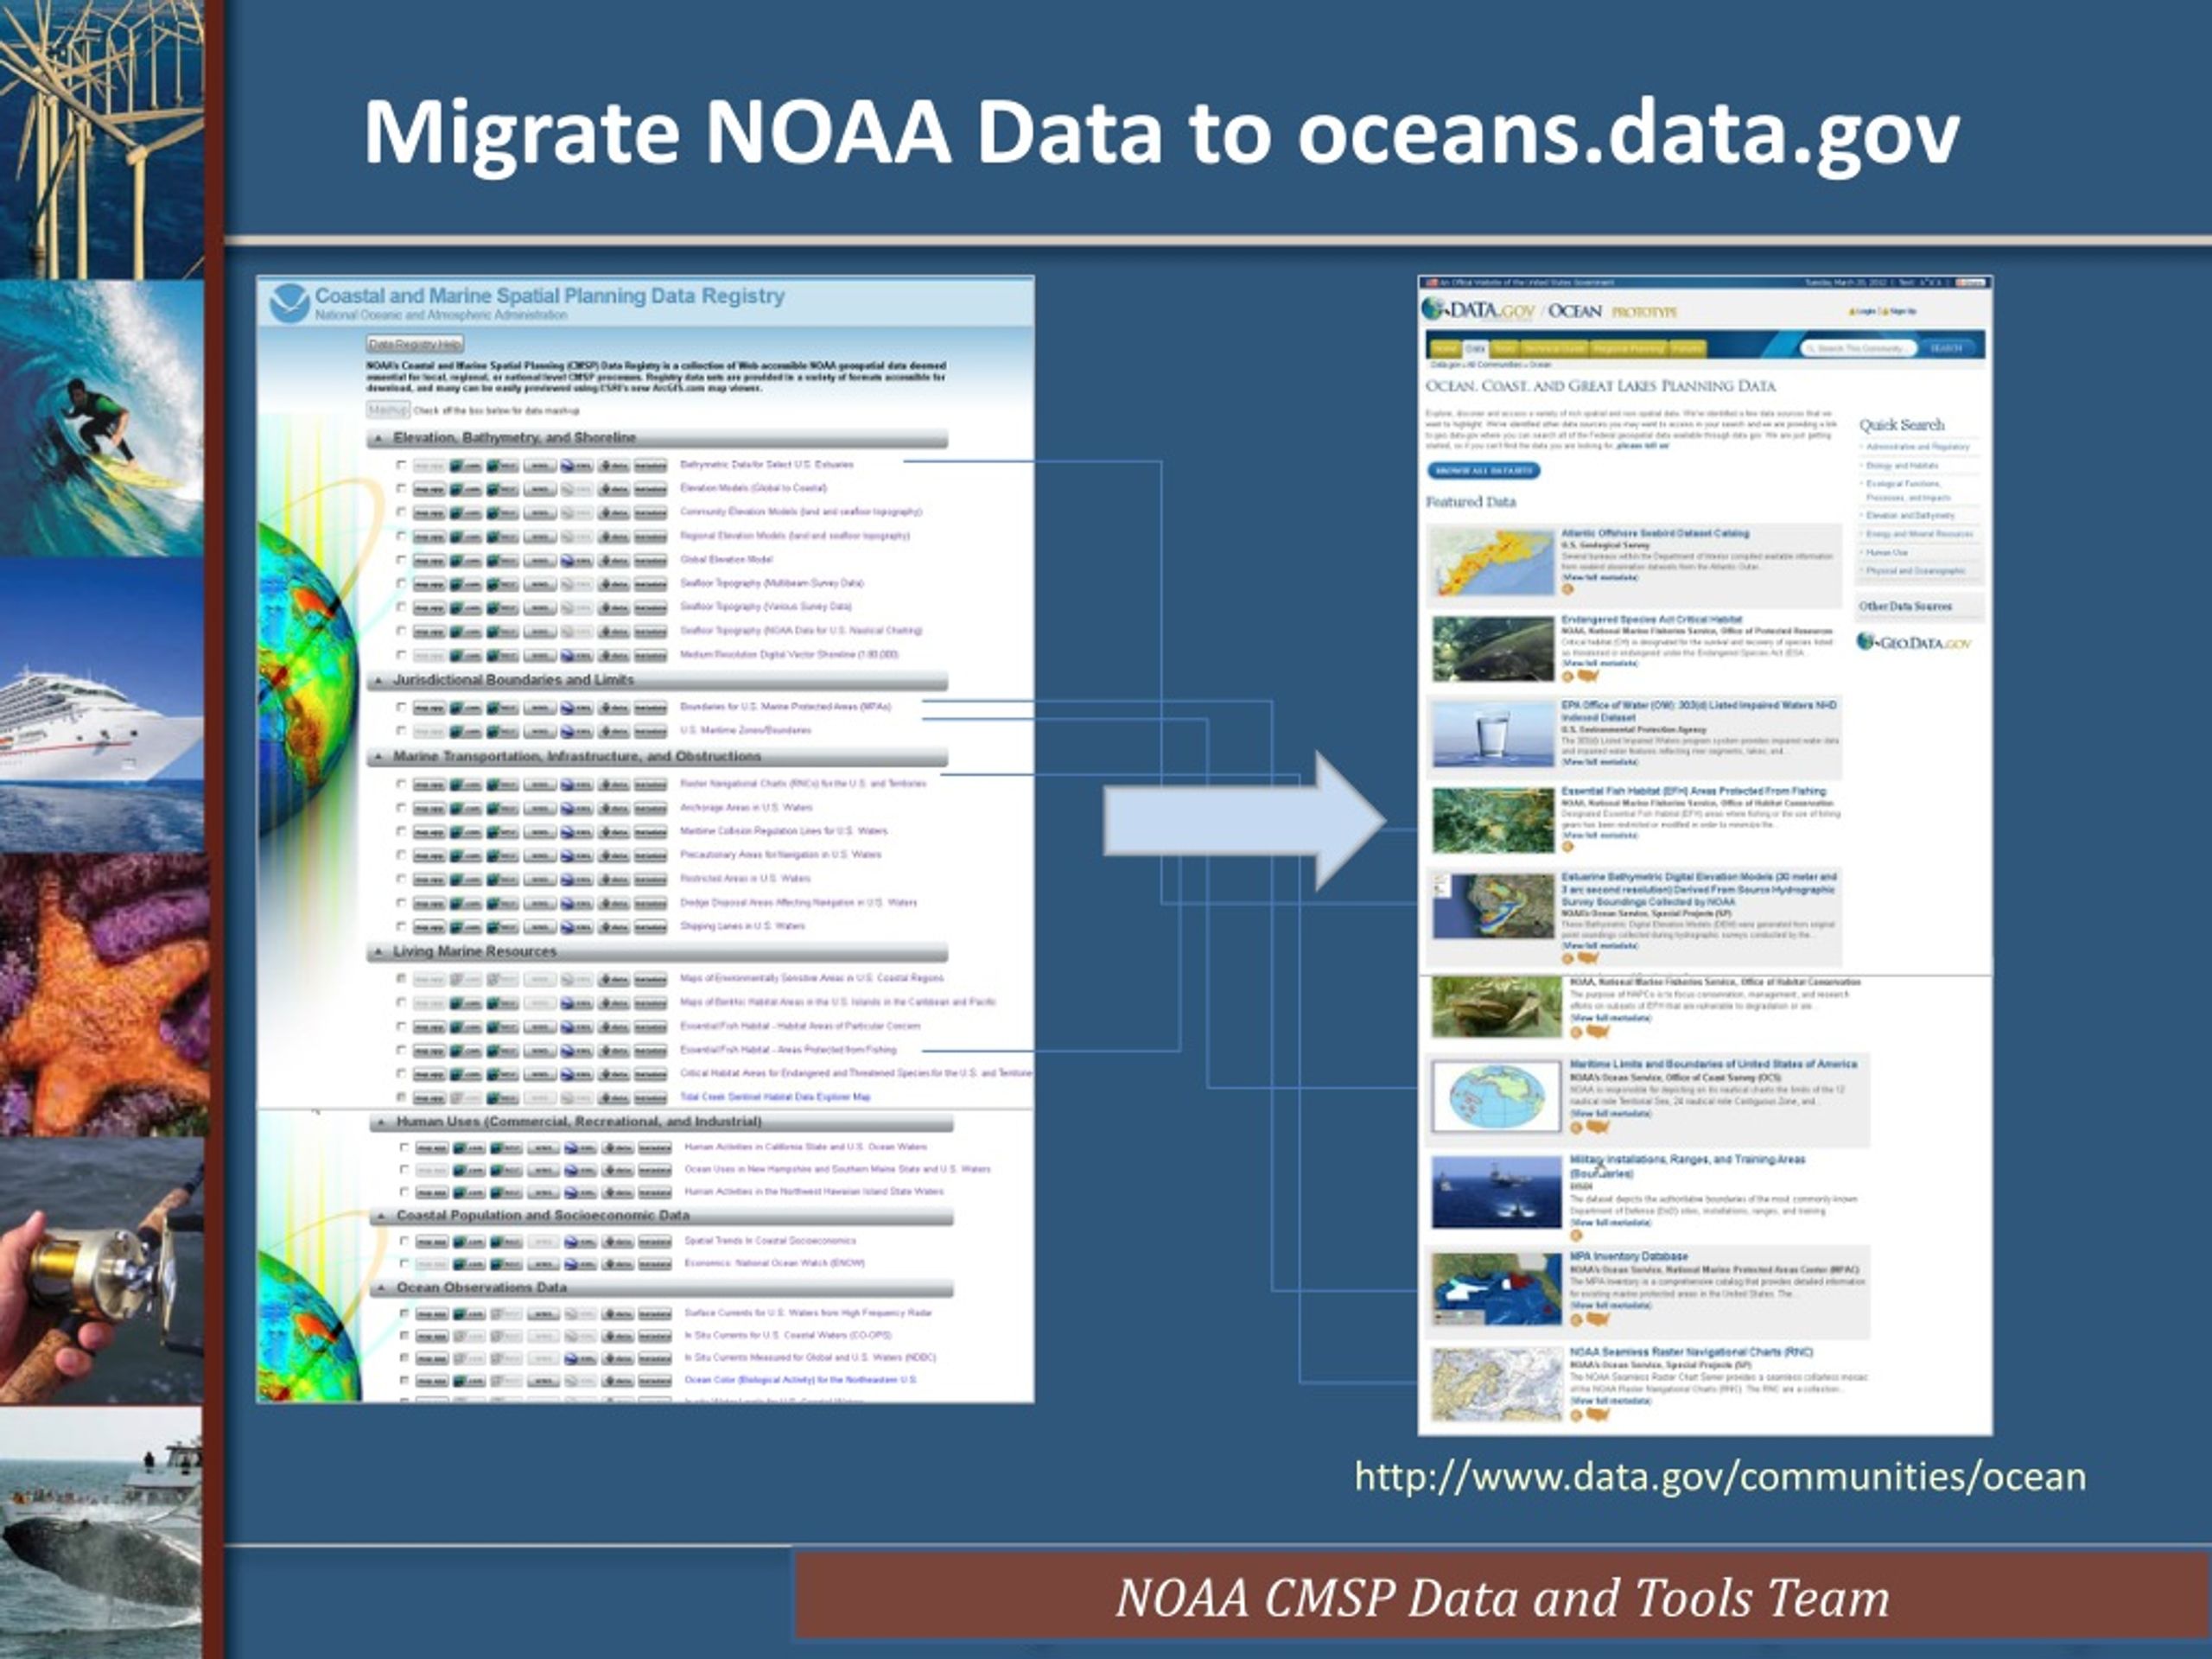Click the .com globe icon for Human Activities in California State
Viewport: 2212px width, 1659px height.
click(x=469, y=1148)
